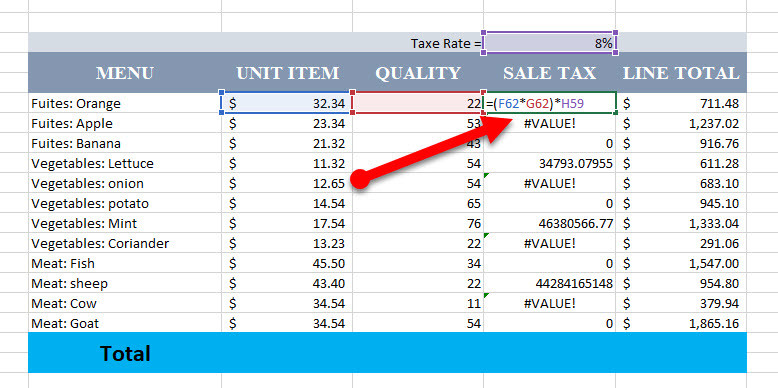Select the UNIT ITEM column header

click(x=287, y=73)
